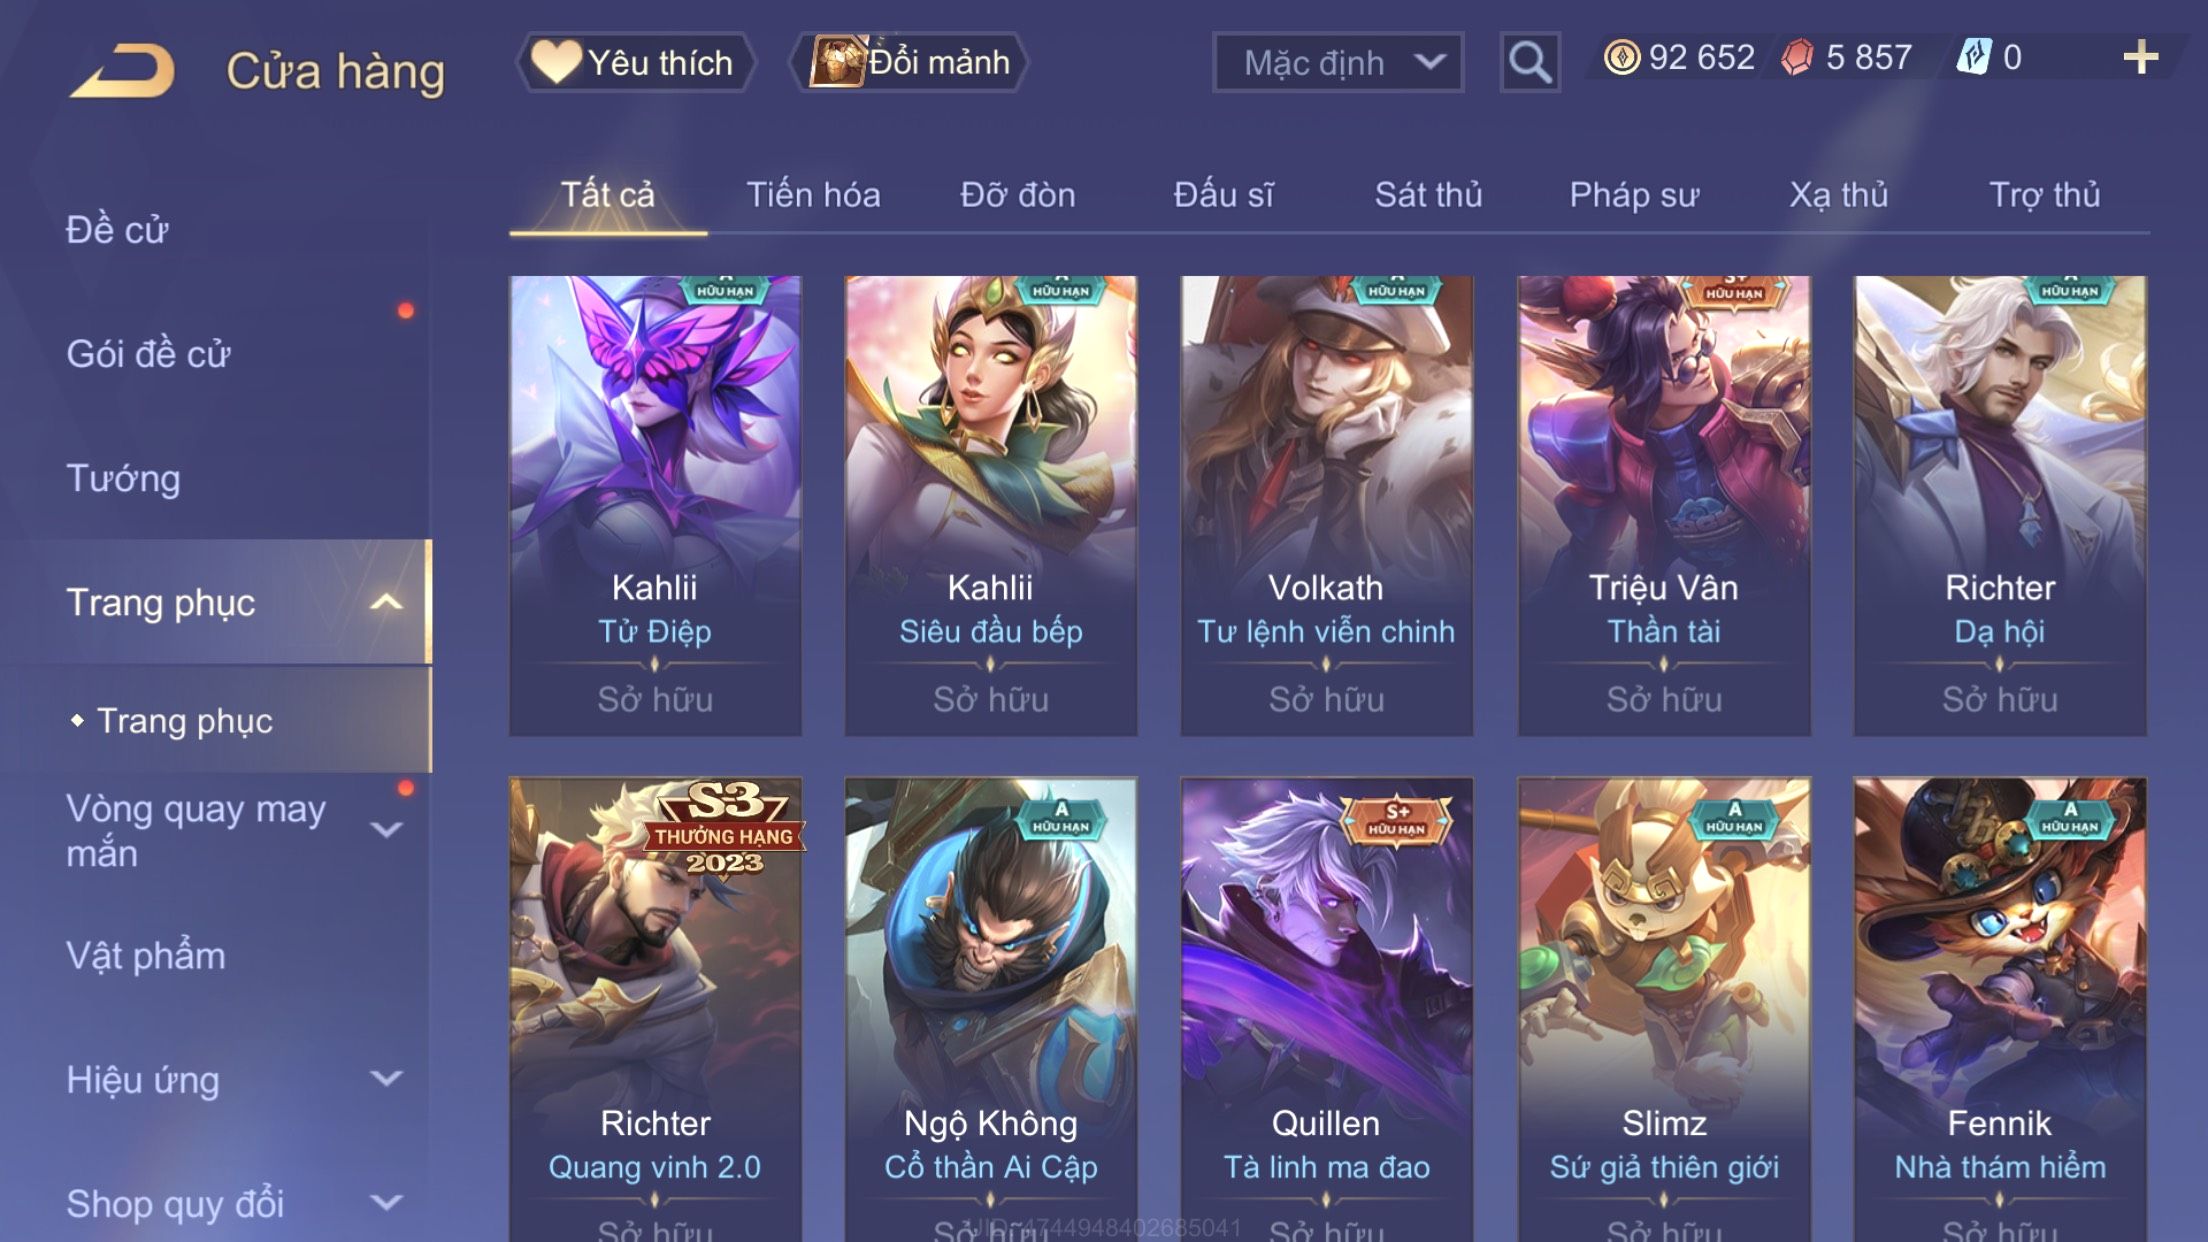Expand the Hiệu ứng sidebar section
The height and width of the screenshot is (1242, 2208).
pos(387,1078)
